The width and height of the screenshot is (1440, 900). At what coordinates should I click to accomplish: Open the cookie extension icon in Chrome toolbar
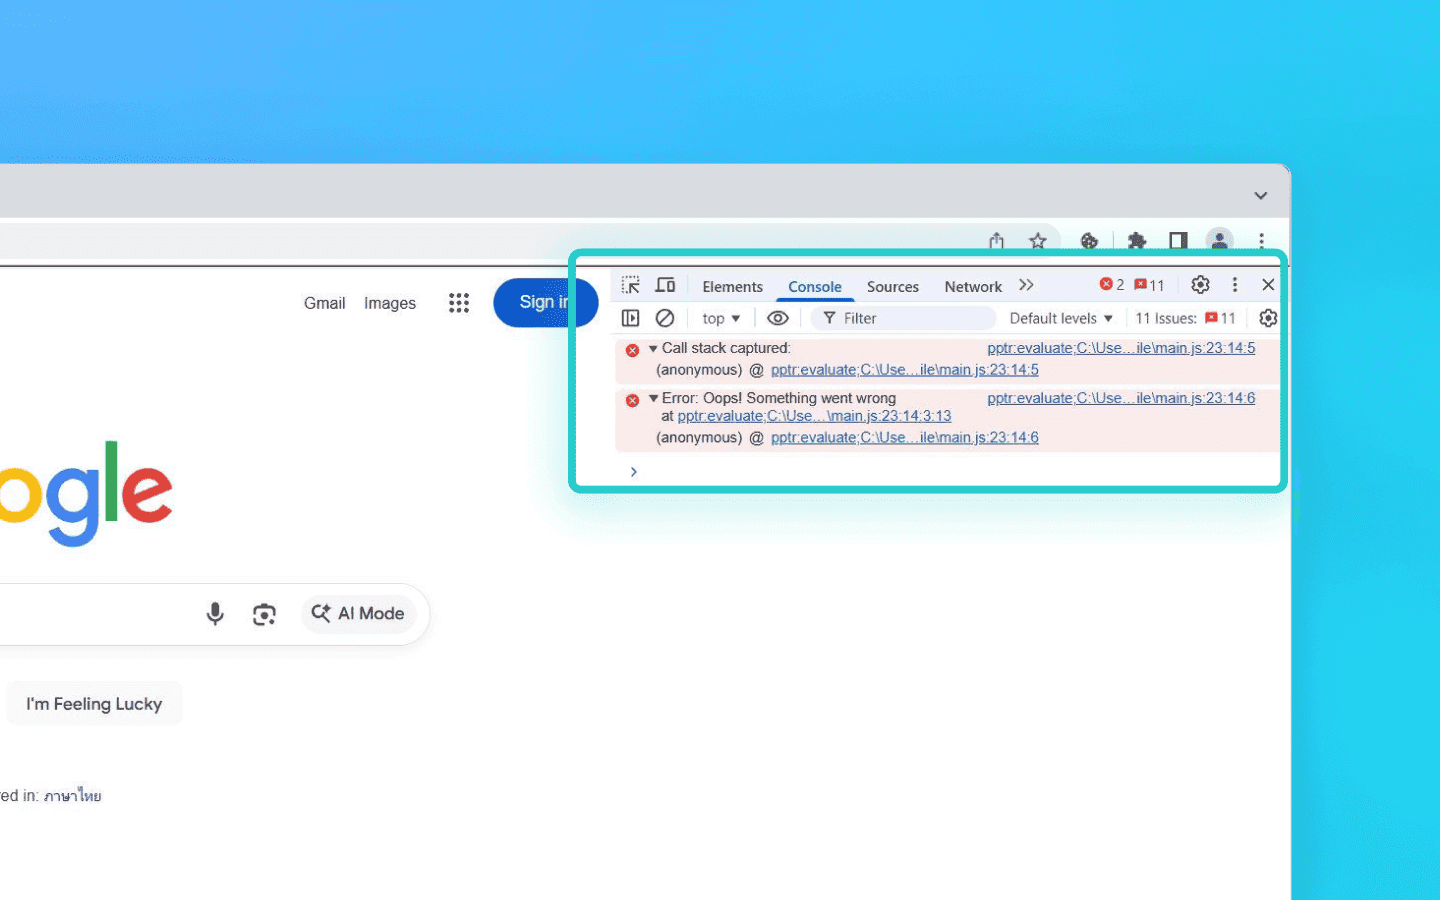(1090, 241)
